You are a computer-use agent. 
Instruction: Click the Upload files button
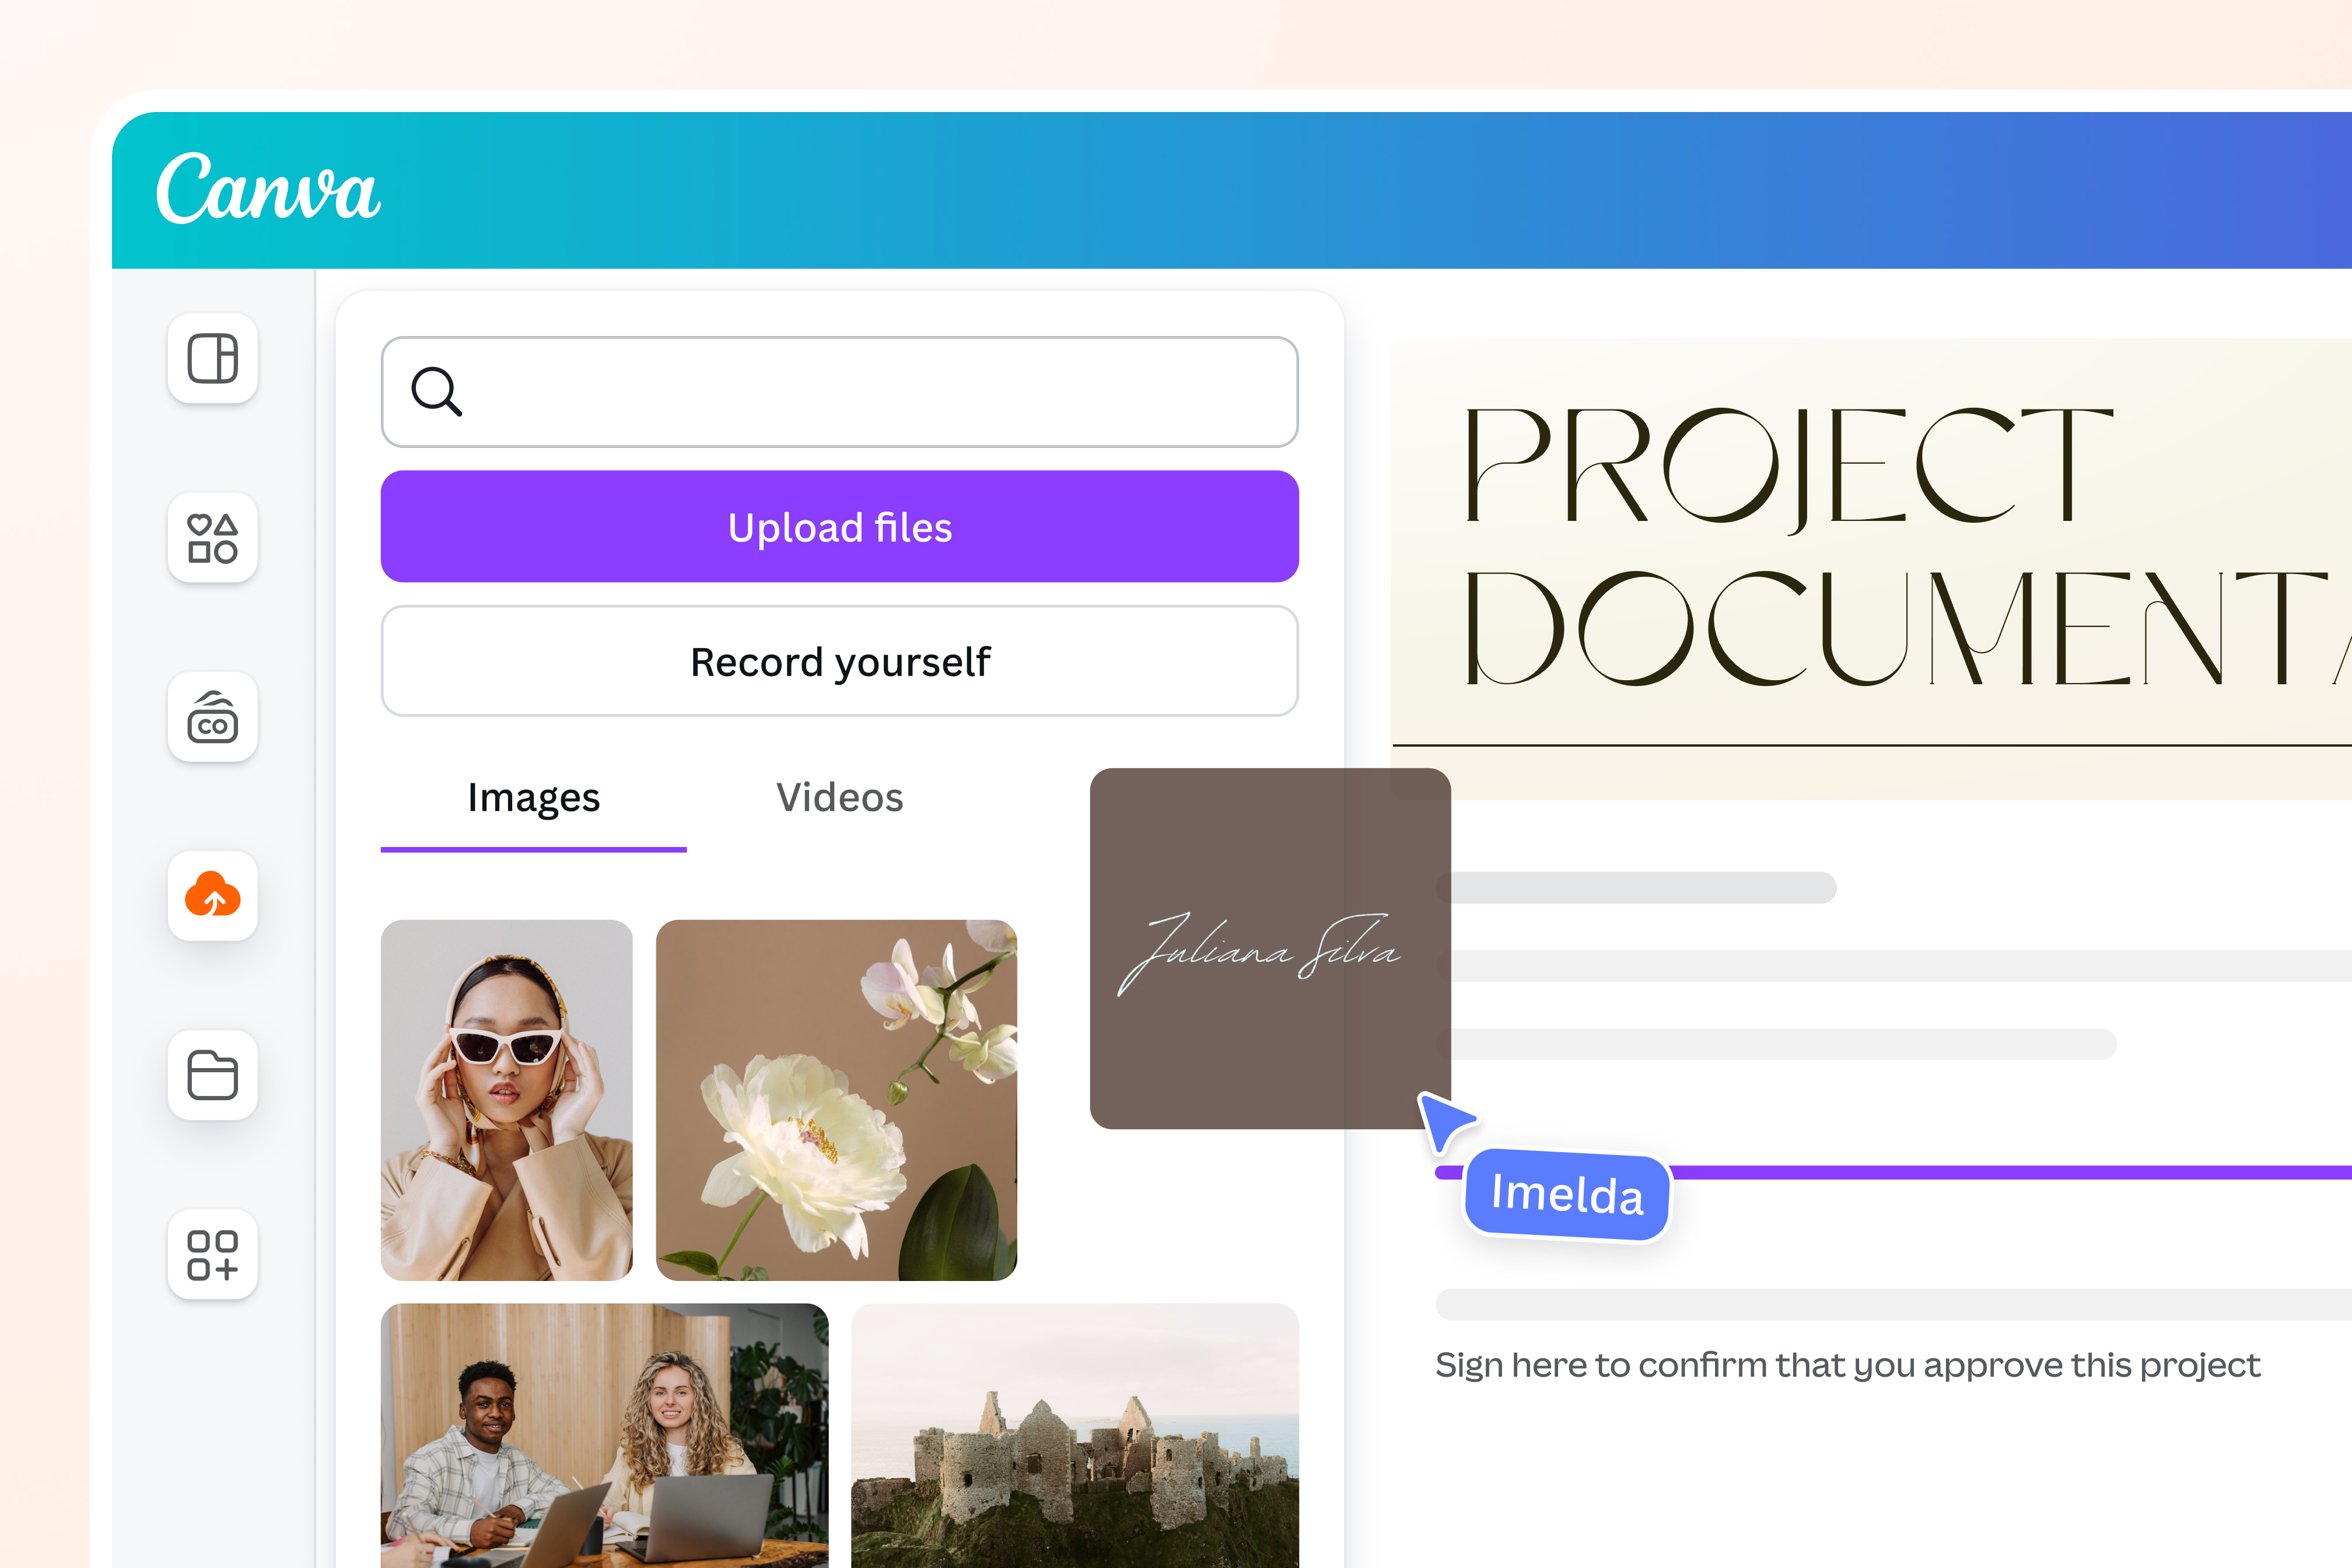pos(839,526)
